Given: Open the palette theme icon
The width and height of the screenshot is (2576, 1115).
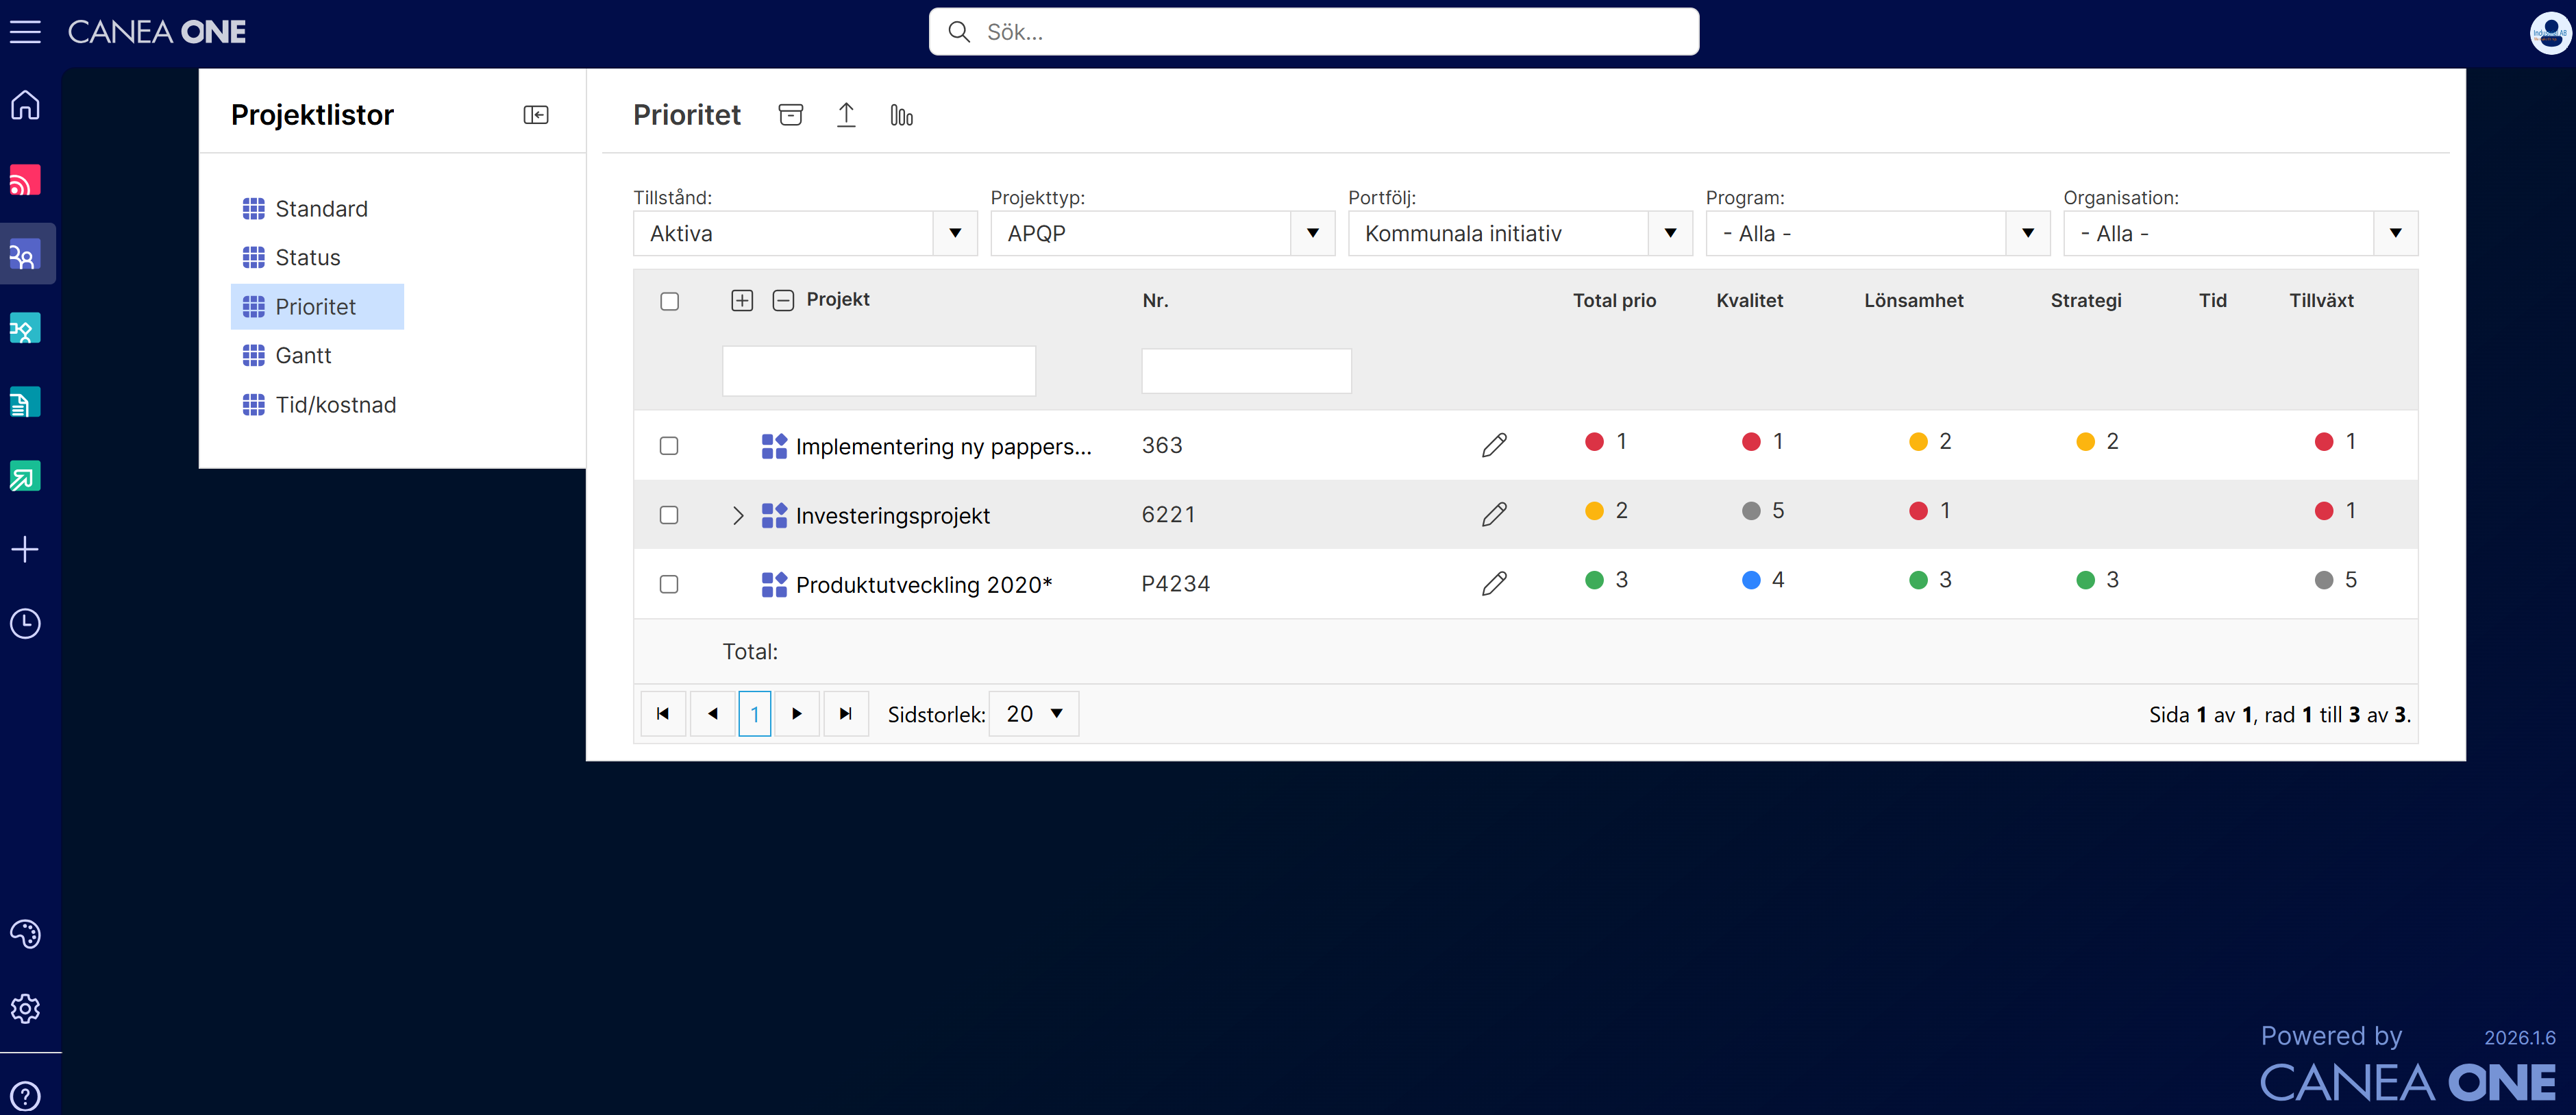Looking at the screenshot, I should pyautogui.click(x=25, y=934).
